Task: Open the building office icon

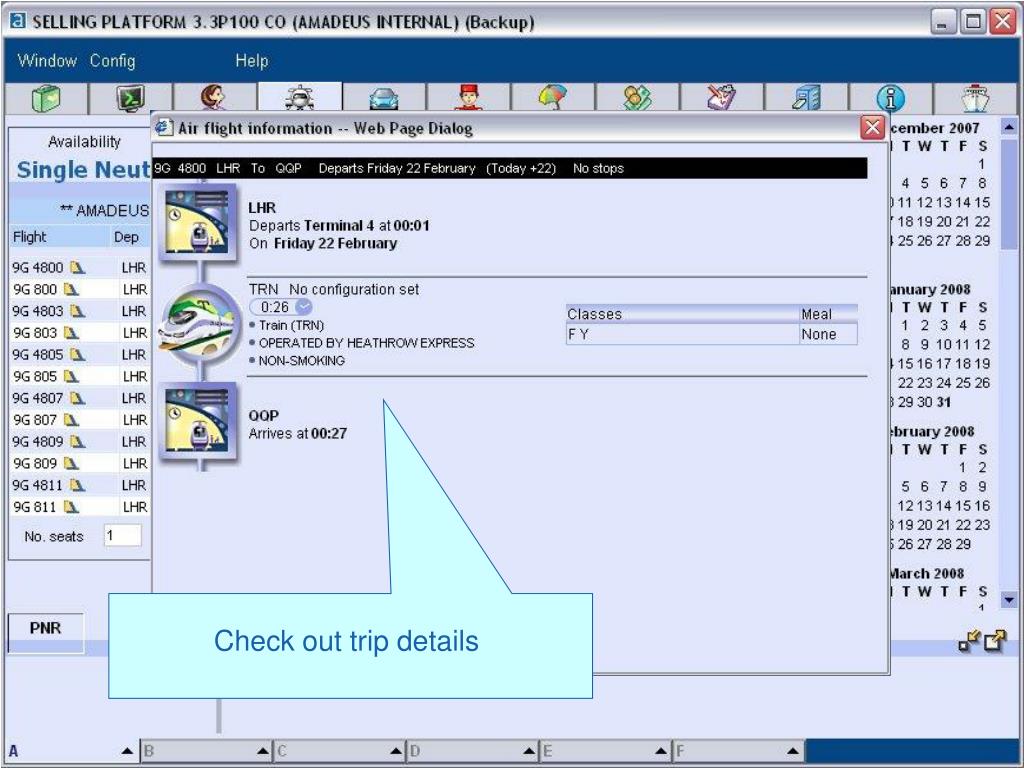Action: pos(806,98)
